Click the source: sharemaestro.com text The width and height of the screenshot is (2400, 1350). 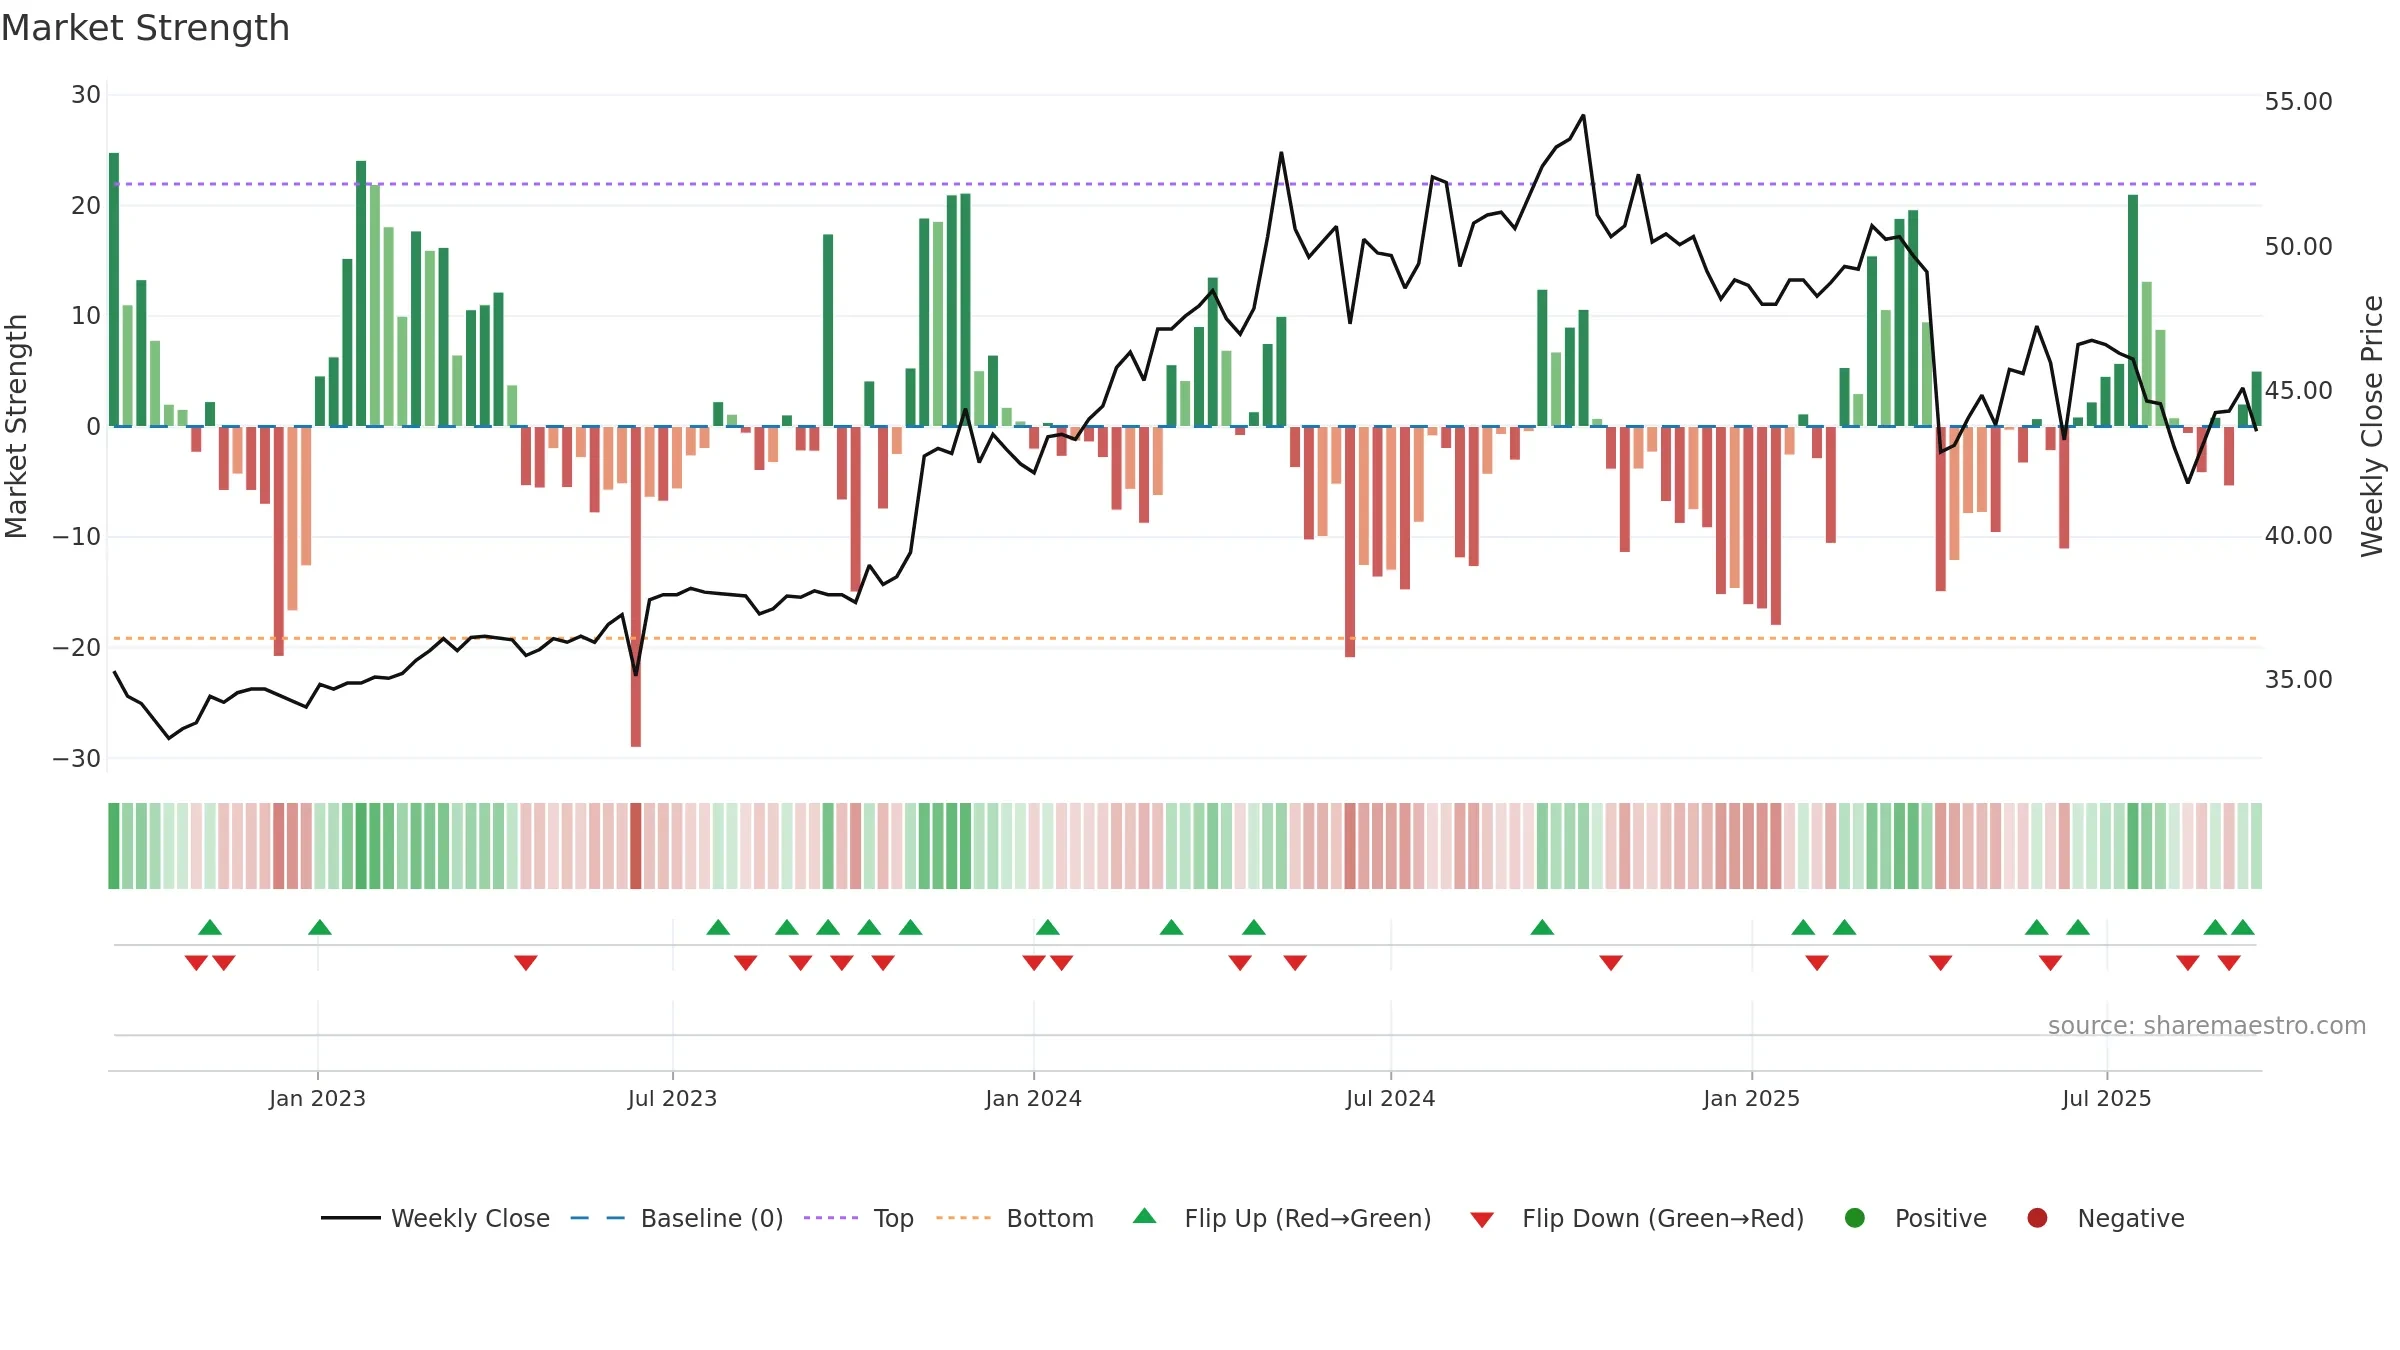click(2207, 1025)
